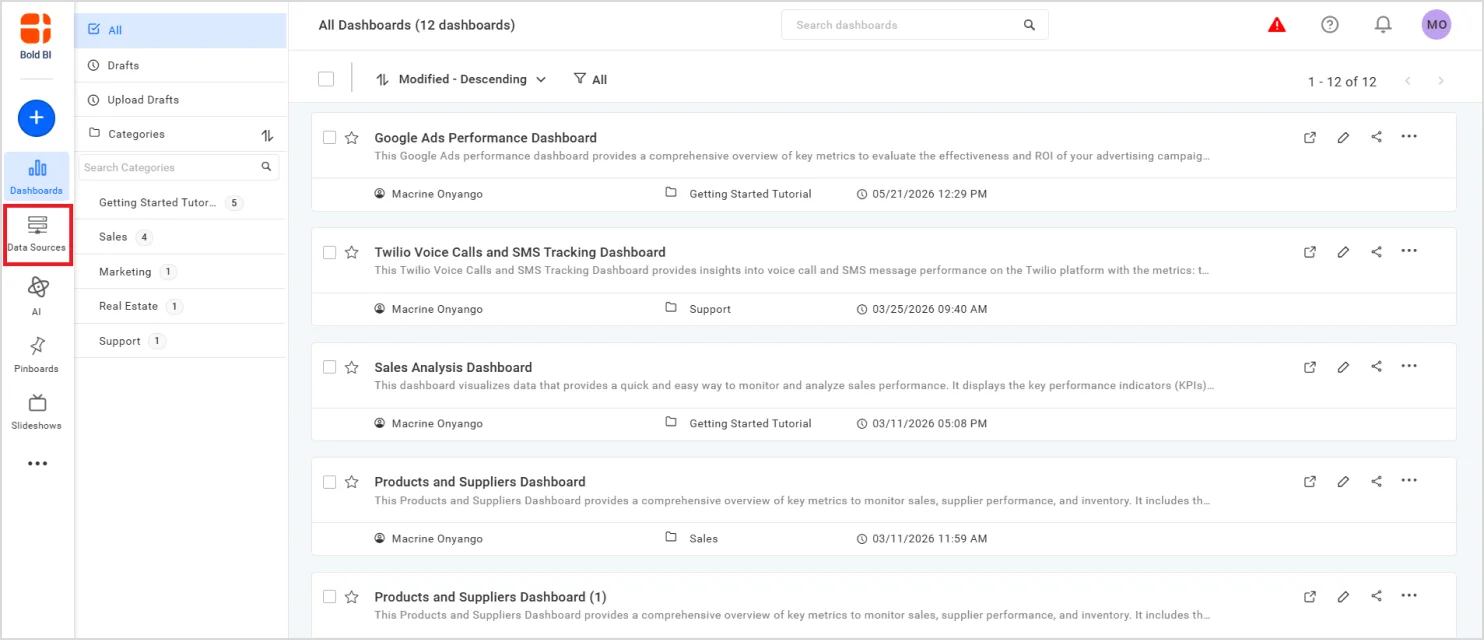Image resolution: width=1484 pixels, height=640 pixels.
Task: Open more options for Sales Analysis Dashboard
Action: click(1409, 366)
